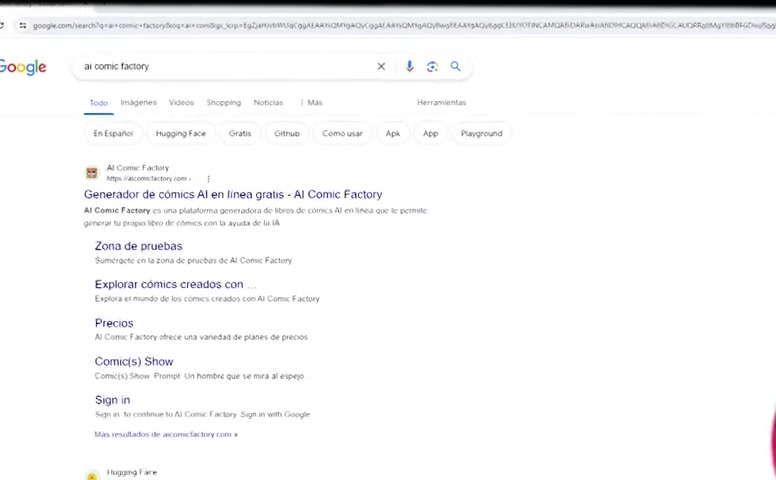Apply the 'Github' filter chip
The image size is (776, 480).
[287, 134]
